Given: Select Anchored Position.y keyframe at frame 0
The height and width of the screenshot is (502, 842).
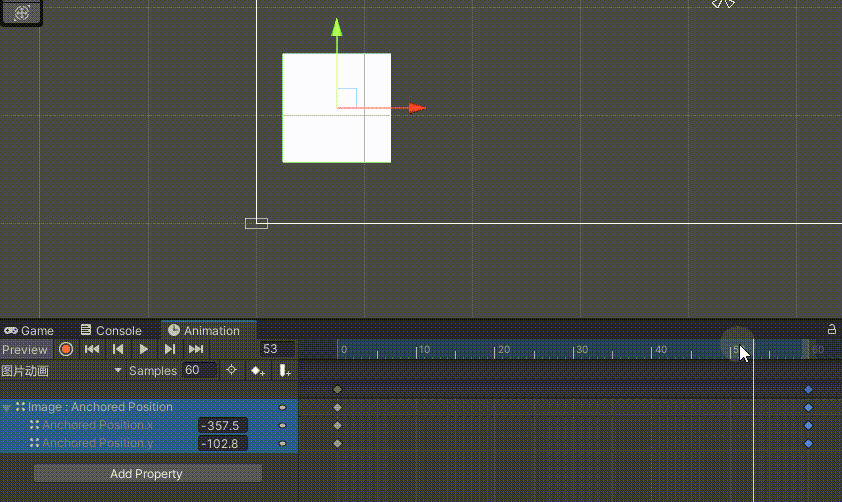Looking at the screenshot, I should pos(337,443).
